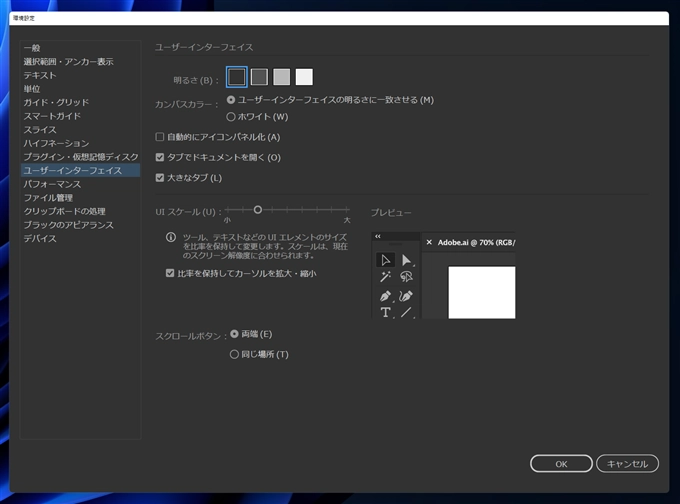The image size is (680, 504).
Task: Choose lightest brightness swatch
Action: coord(304,77)
